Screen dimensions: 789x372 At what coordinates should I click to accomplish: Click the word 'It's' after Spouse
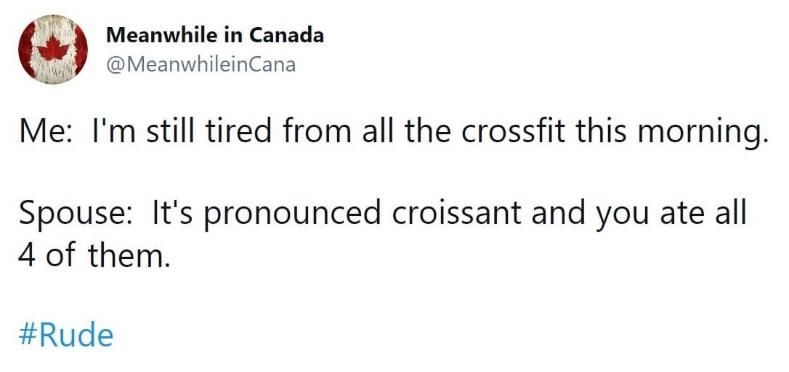(x=171, y=213)
